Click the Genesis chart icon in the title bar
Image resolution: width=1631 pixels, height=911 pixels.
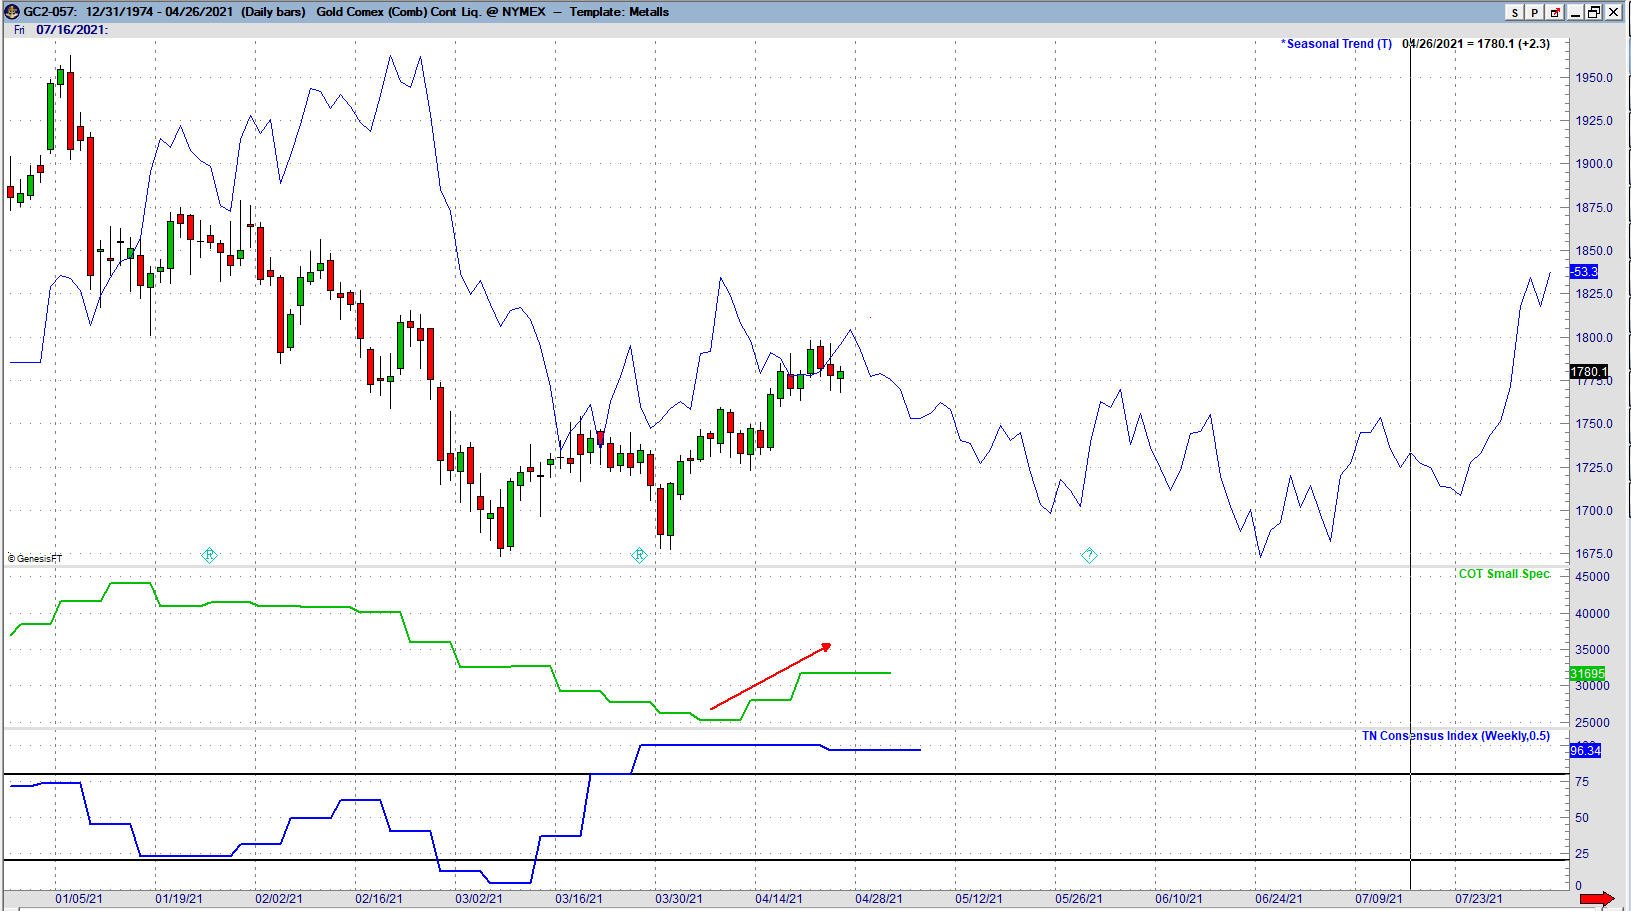tap(12, 12)
